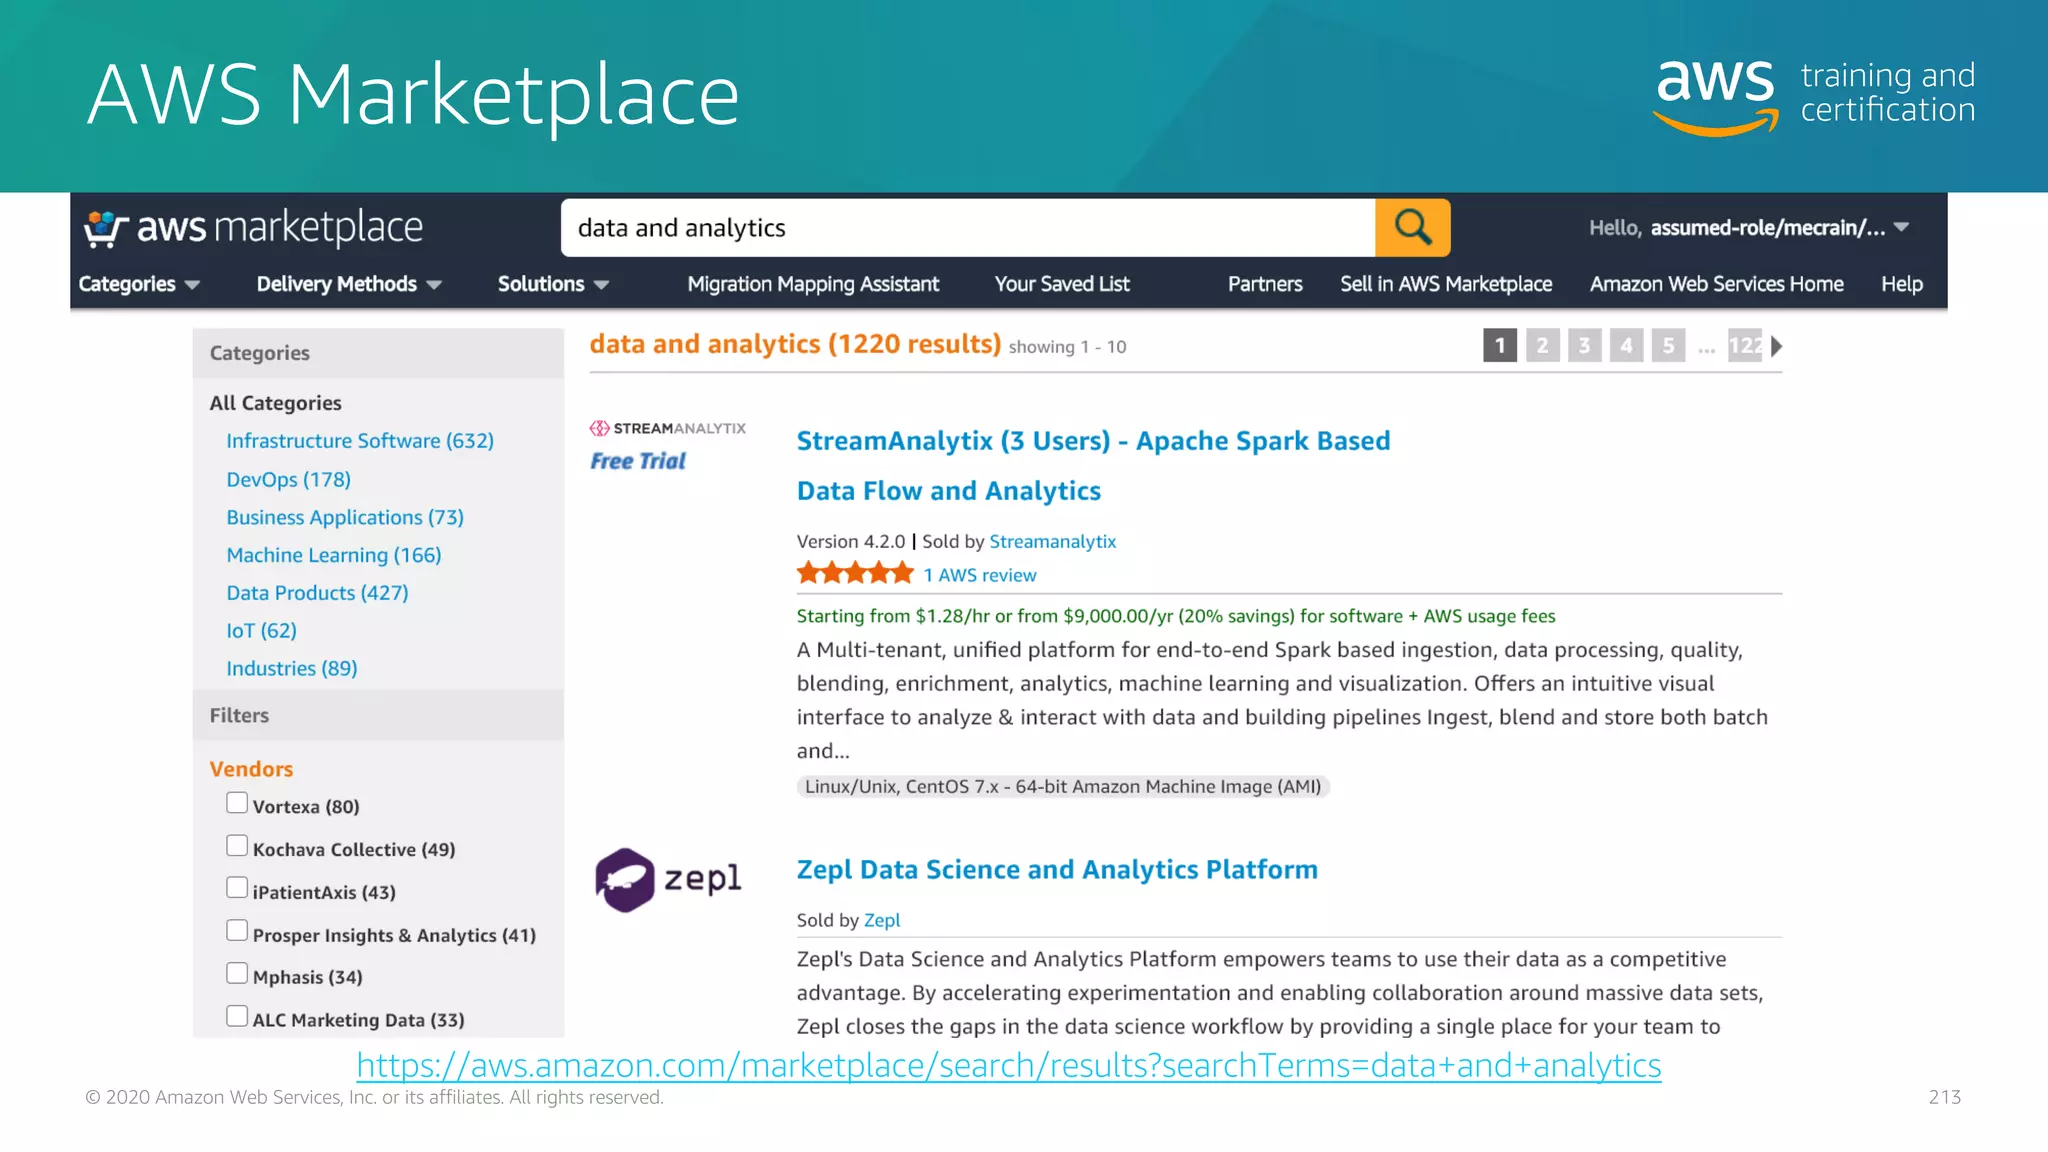The height and width of the screenshot is (1152, 2048).
Task: Click the AWS Marketplace cart logo
Action: click(x=253, y=228)
